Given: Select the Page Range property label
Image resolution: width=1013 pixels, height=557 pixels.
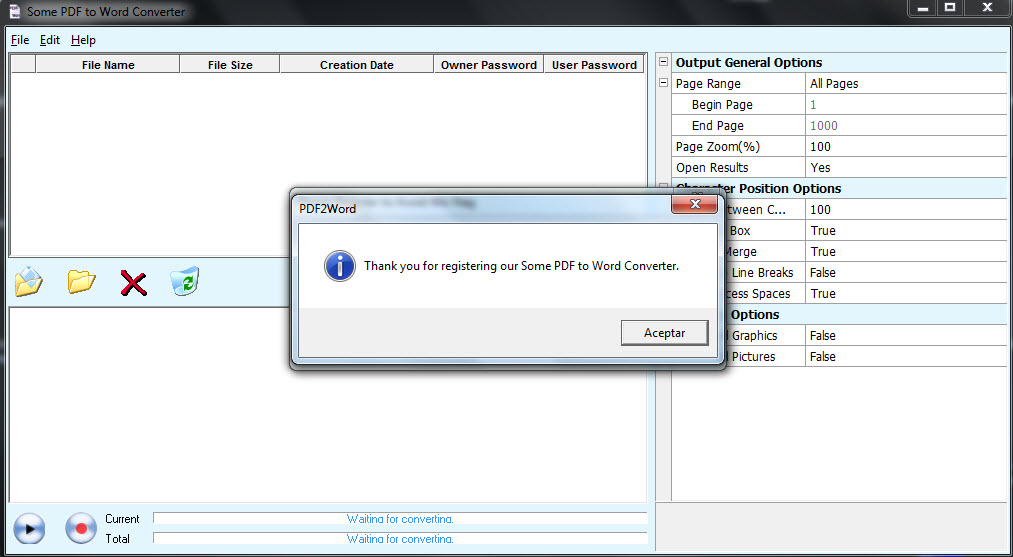Looking at the screenshot, I should 708,83.
